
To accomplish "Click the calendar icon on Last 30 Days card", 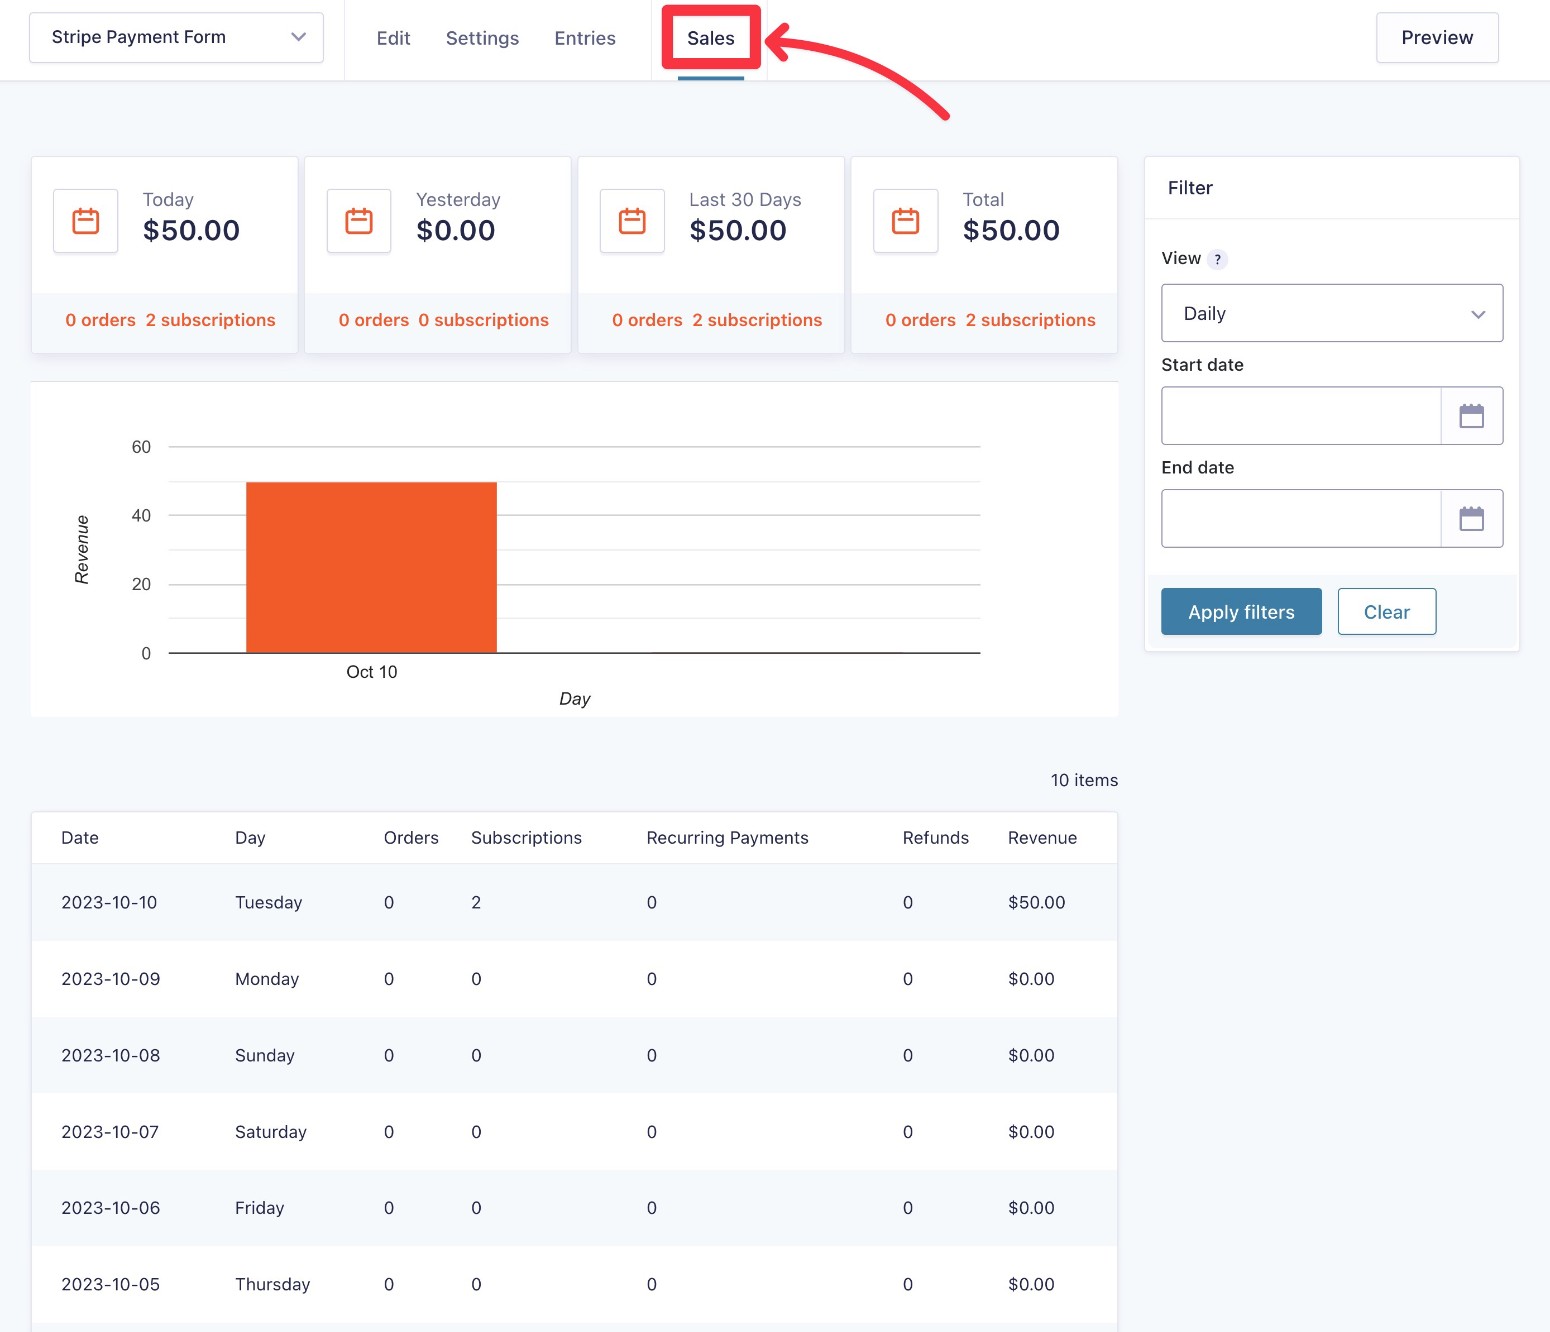I will click(x=632, y=221).
